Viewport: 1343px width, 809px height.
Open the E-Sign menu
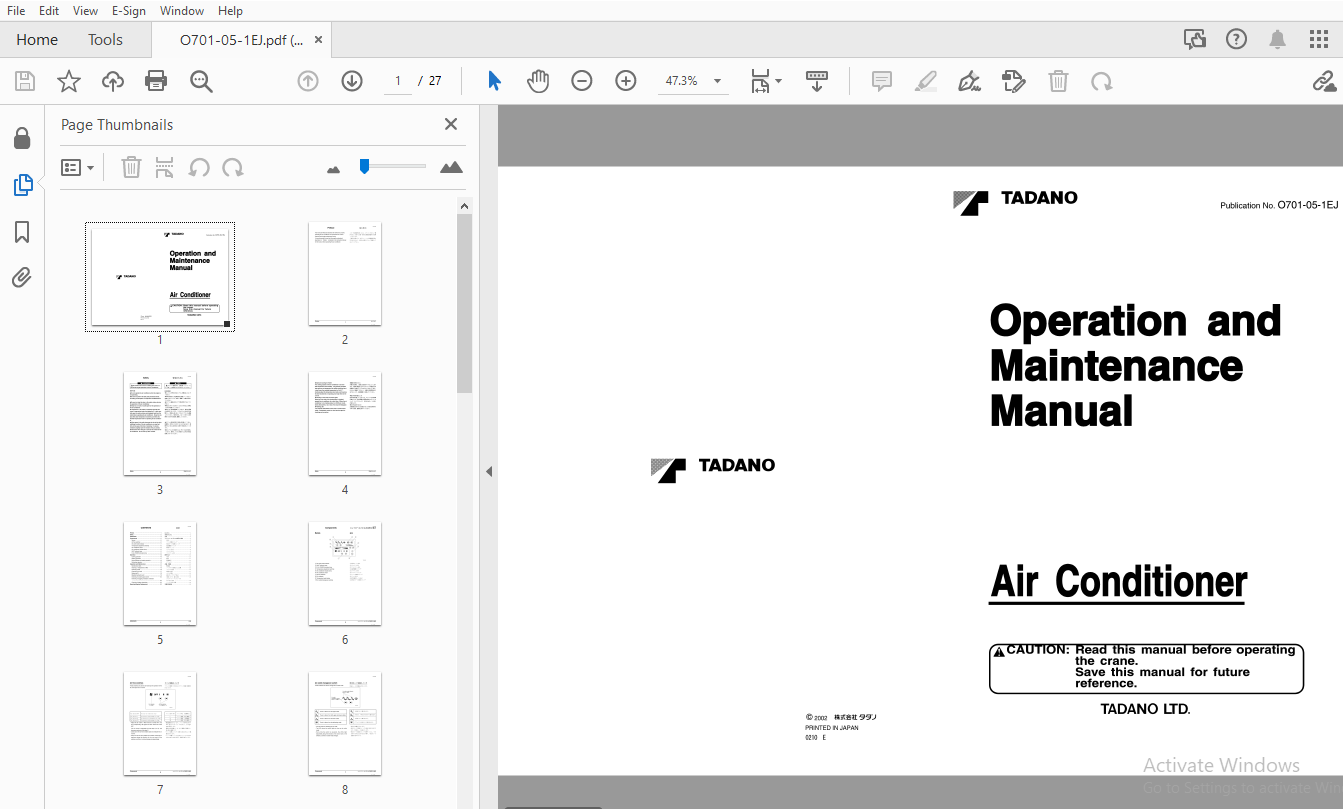pos(128,10)
